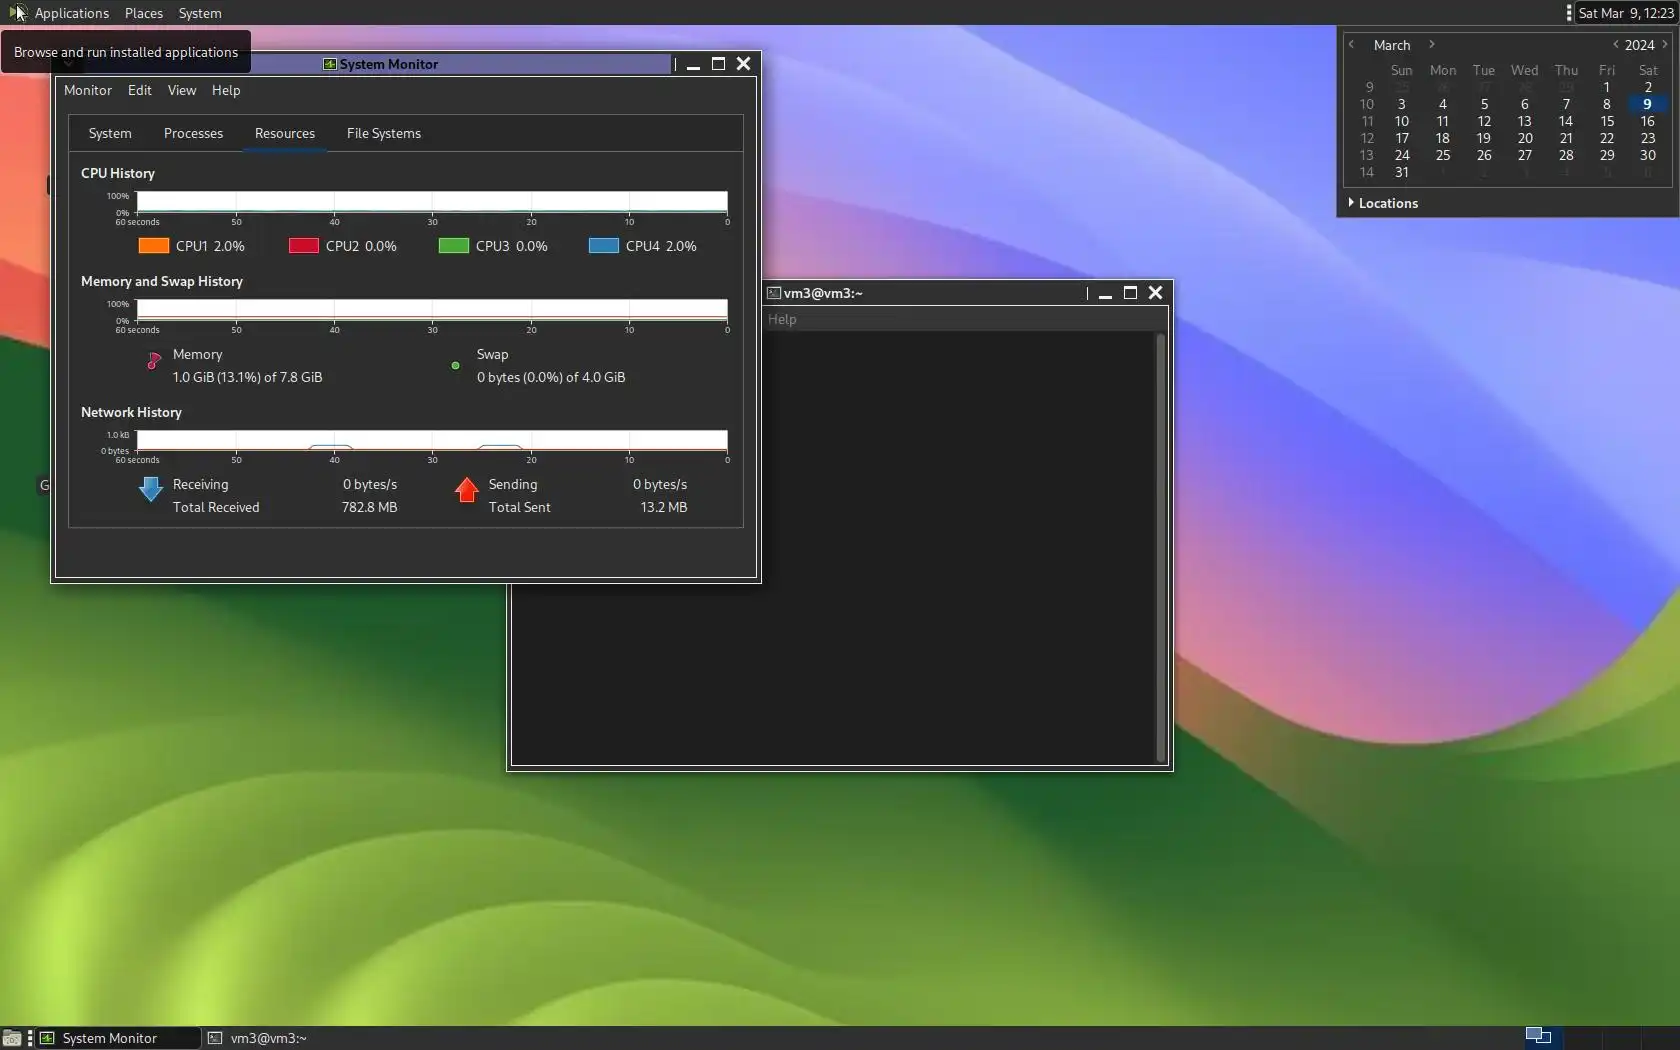Switch to the System tab
The height and width of the screenshot is (1050, 1680).
point(110,133)
